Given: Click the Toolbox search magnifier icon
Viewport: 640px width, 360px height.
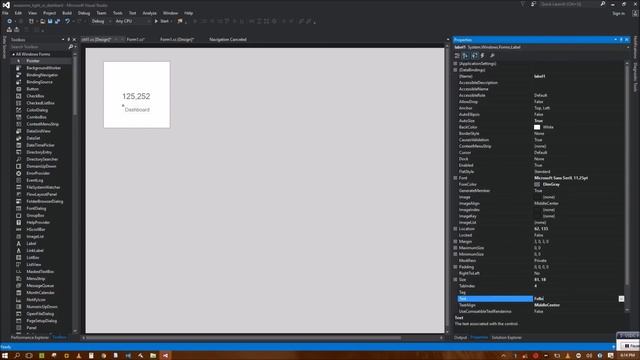Looking at the screenshot, I should (71, 47).
